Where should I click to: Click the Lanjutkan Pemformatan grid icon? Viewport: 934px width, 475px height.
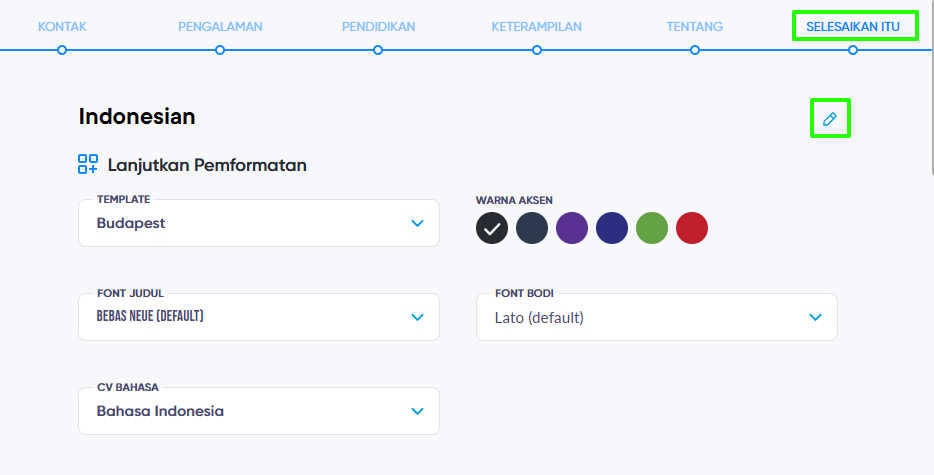(x=88, y=164)
